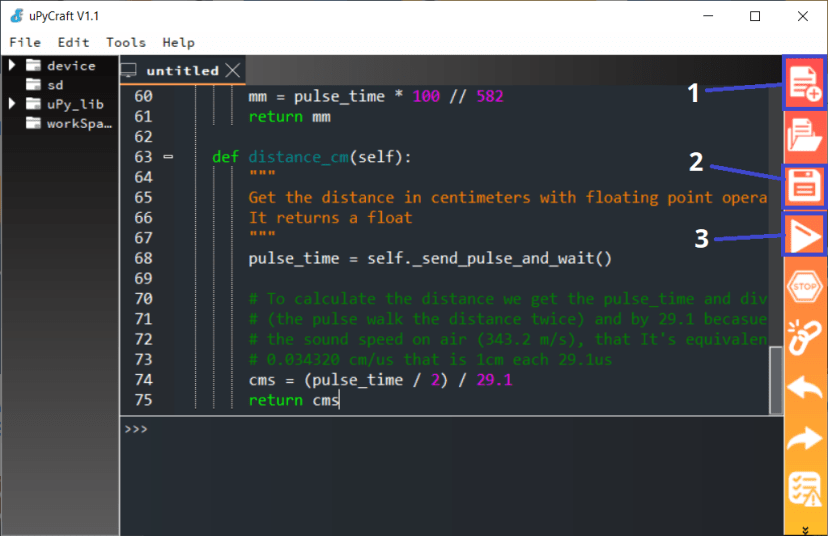This screenshot has width=828, height=536.
Task: Click the editor vertical scrollbar thumb
Action: click(x=775, y=379)
